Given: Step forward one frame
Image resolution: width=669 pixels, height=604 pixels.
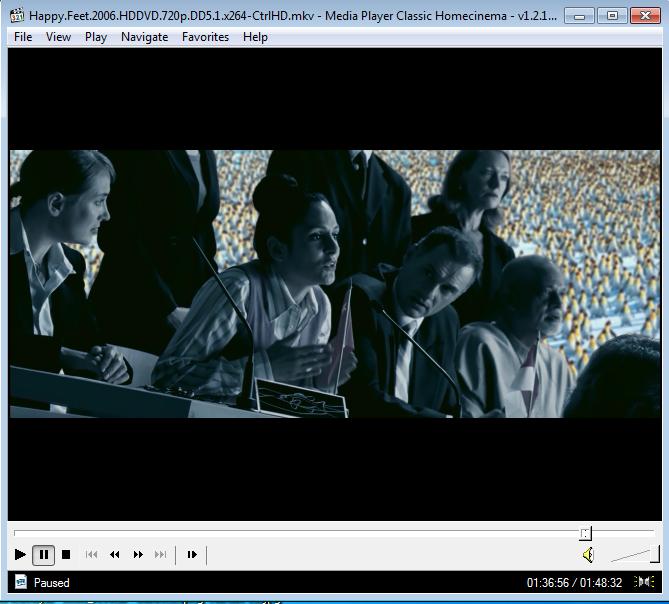Looking at the screenshot, I should coord(192,554).
